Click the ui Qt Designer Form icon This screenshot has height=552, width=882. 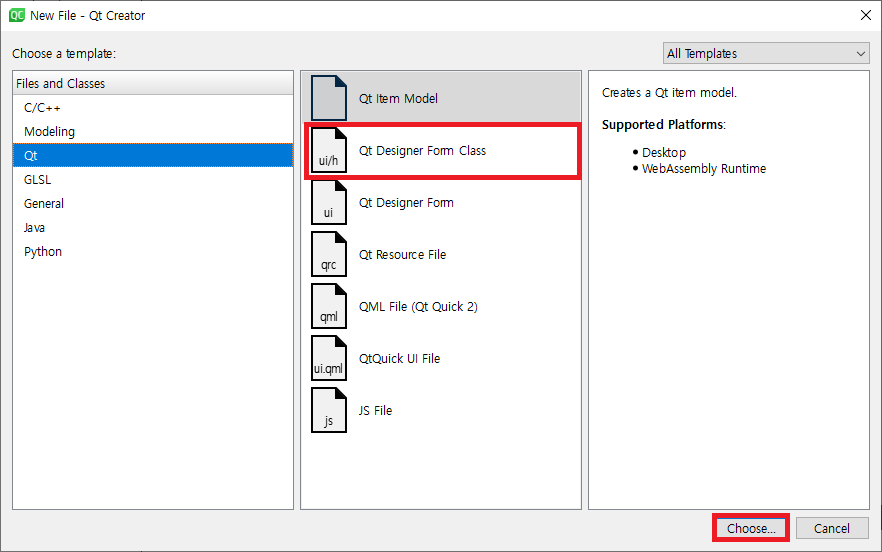329,203
